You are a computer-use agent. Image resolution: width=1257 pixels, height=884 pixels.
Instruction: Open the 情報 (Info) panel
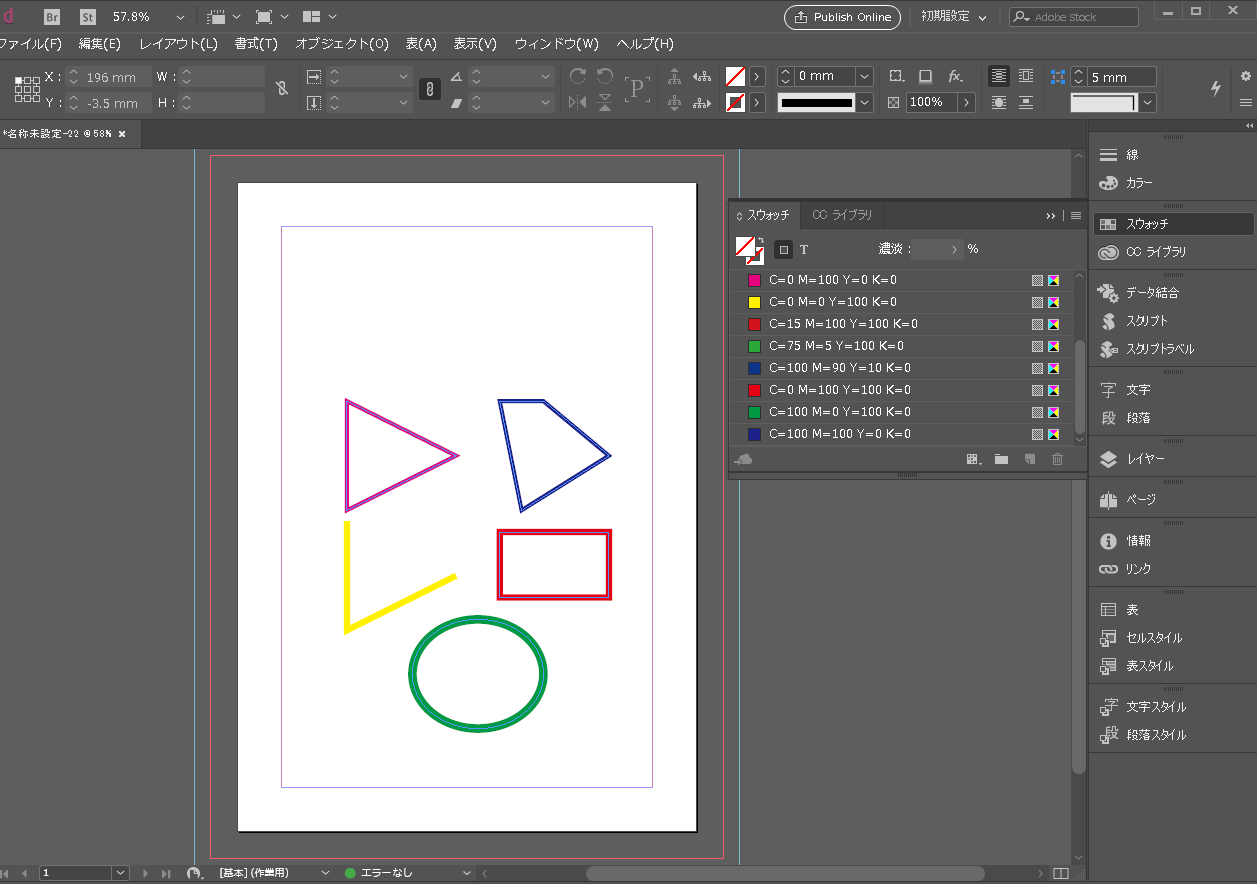[1172, 541]
